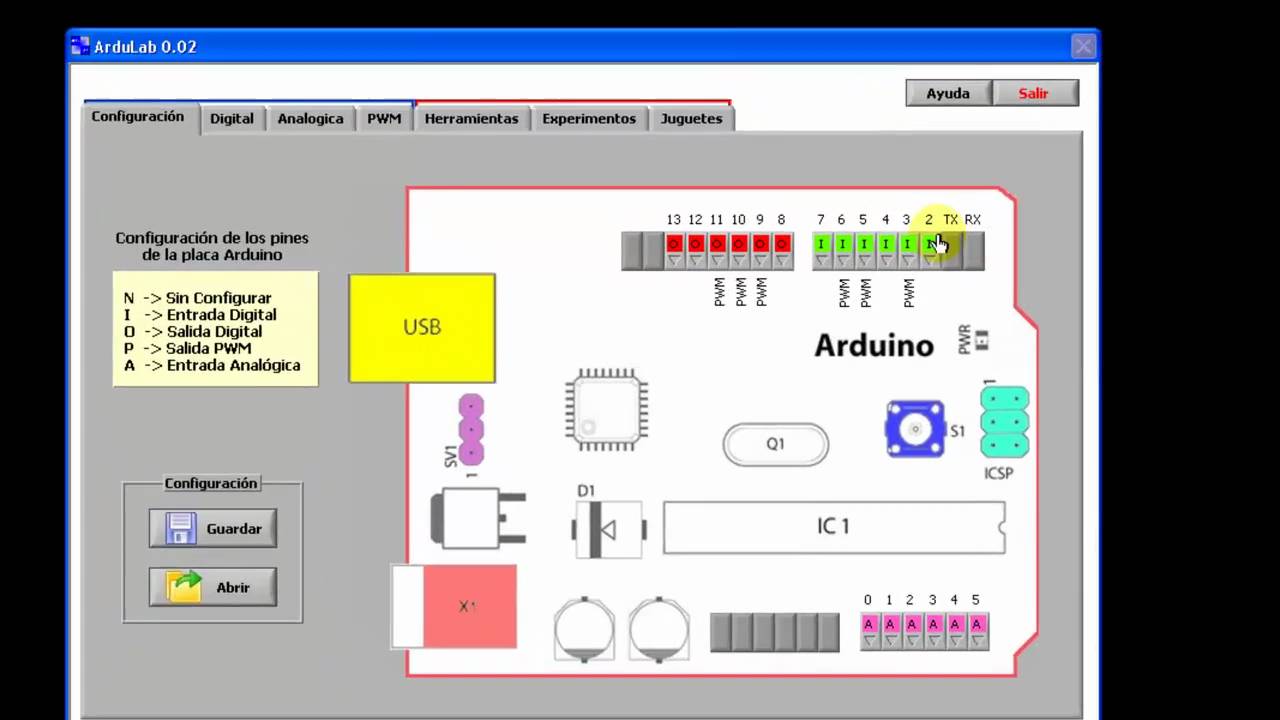This screenshot has height=720, width=1280.
Task: Expand the mode dropdown under pin 13
Action: [x=673, y=261]
